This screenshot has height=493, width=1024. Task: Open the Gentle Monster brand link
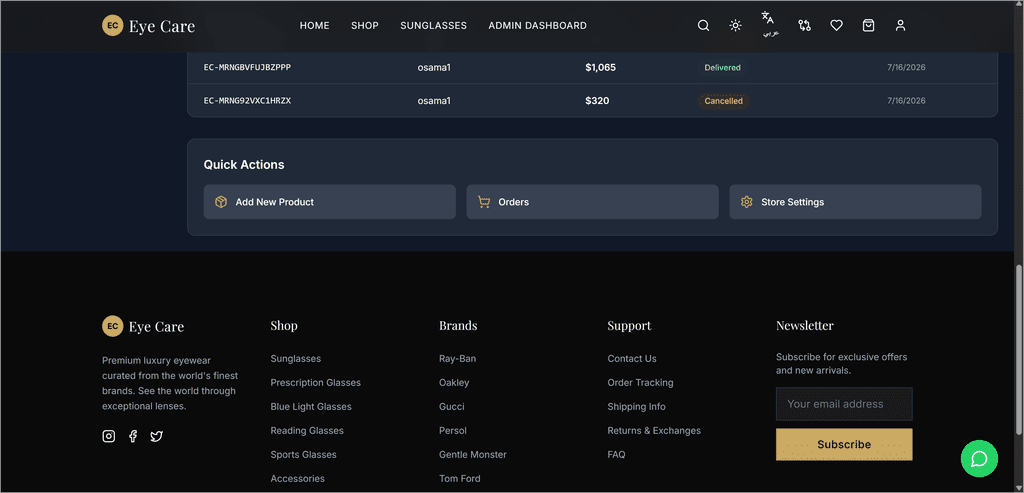[x=473, y=454]
